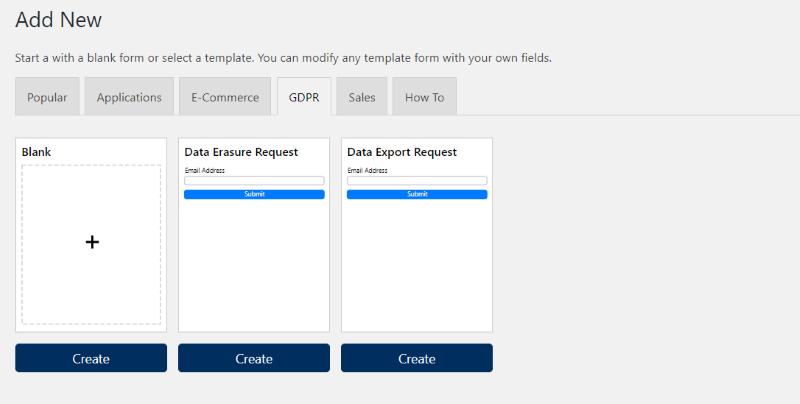Switch to the Popular tab
The width and height of the screenshot is (800, 404).
click(47, 97)
